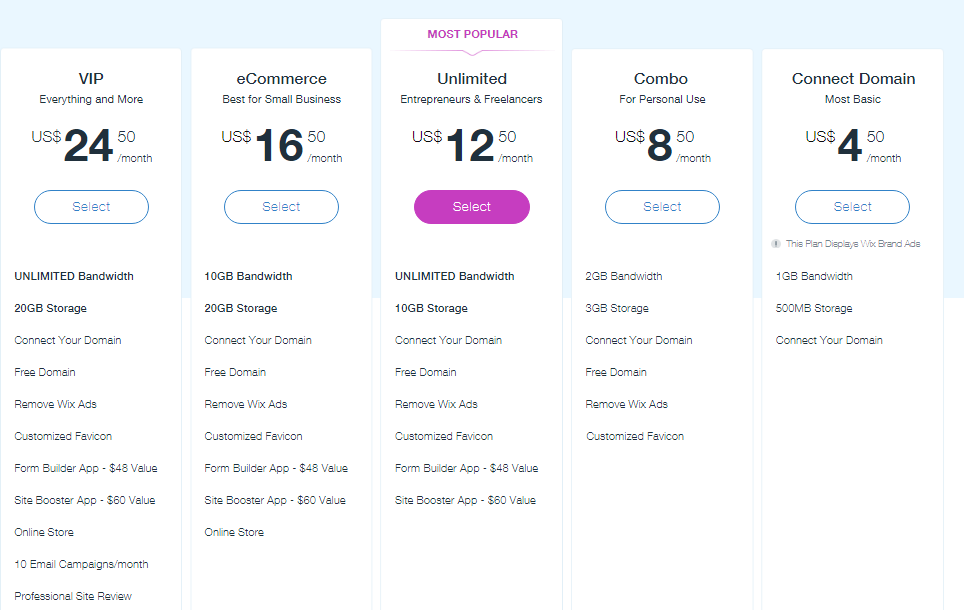
Task: Click 'Professional Site Review' in VIP features
Action: 73,596
